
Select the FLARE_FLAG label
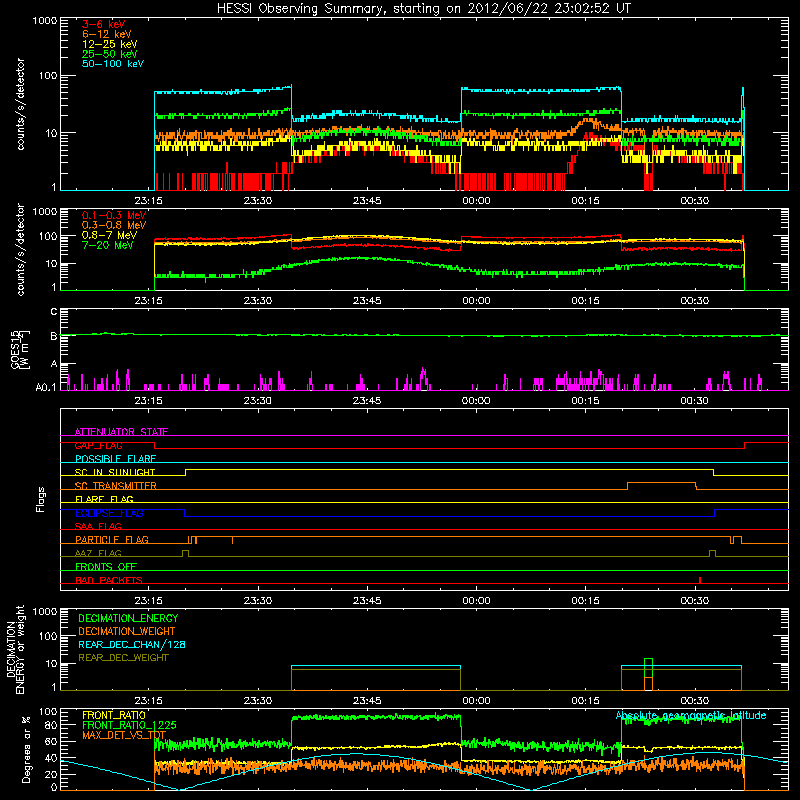click(x=104, y=499)
